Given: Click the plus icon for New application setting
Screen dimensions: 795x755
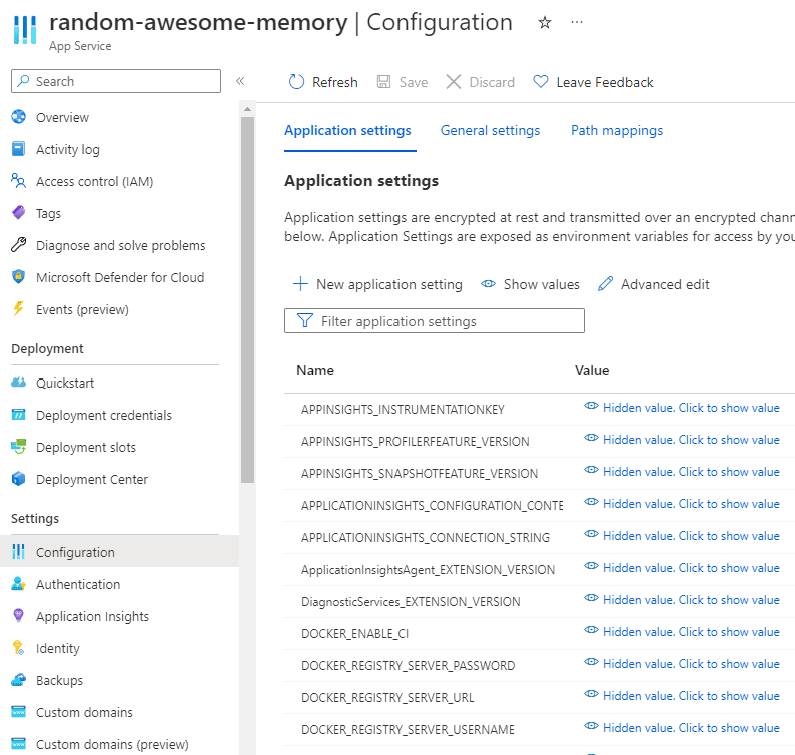Looking at the screenshot, I should pyautogui.click(x=301, y=283).
